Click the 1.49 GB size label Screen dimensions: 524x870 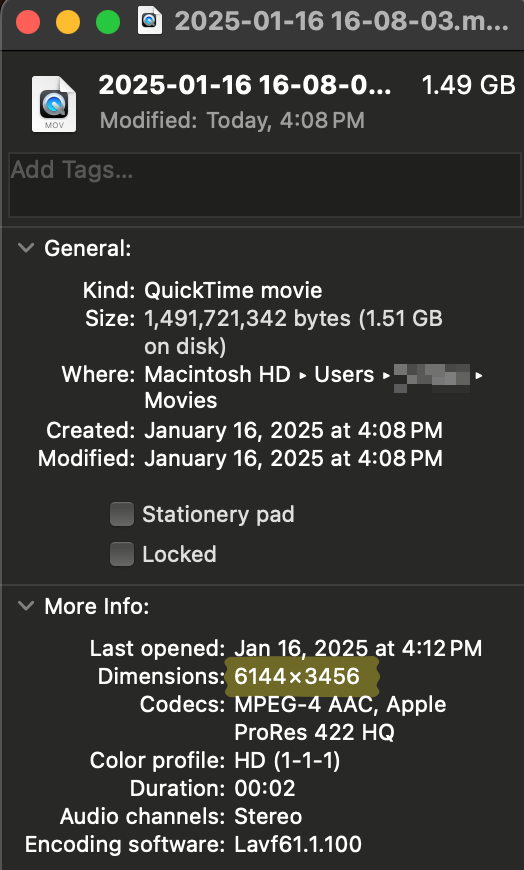pos(469,85)
